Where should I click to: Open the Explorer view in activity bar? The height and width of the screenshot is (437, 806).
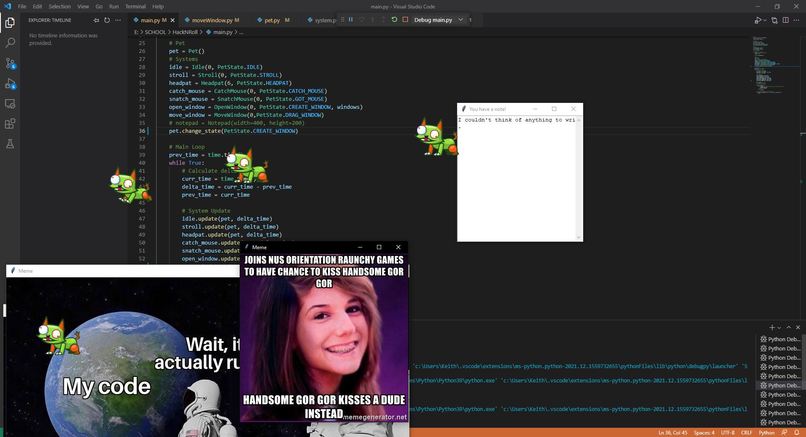(10, 23)
